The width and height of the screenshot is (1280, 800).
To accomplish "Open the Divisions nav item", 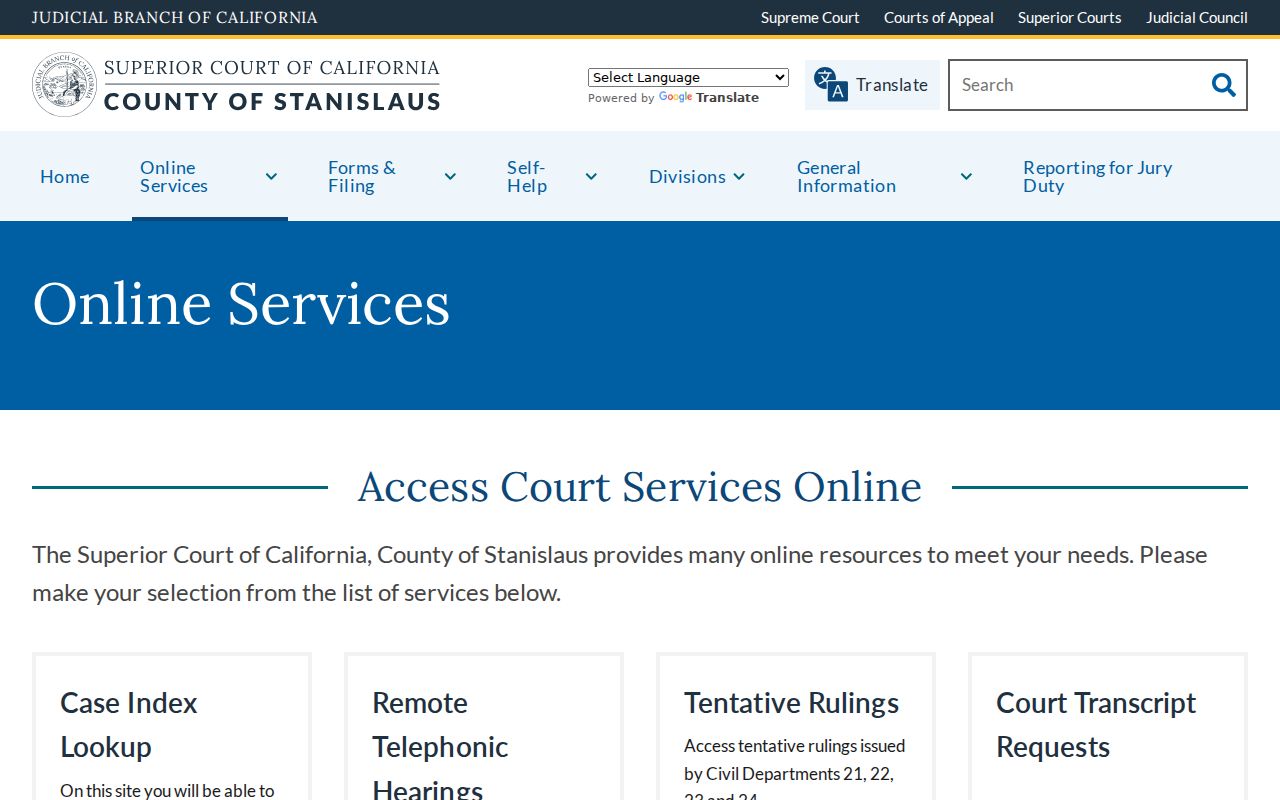I will click(687, 177).
